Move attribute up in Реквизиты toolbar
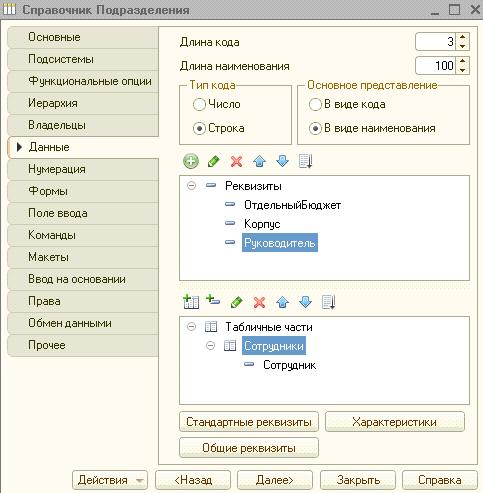The image size is (483, 493). click(x=259, y=162)
